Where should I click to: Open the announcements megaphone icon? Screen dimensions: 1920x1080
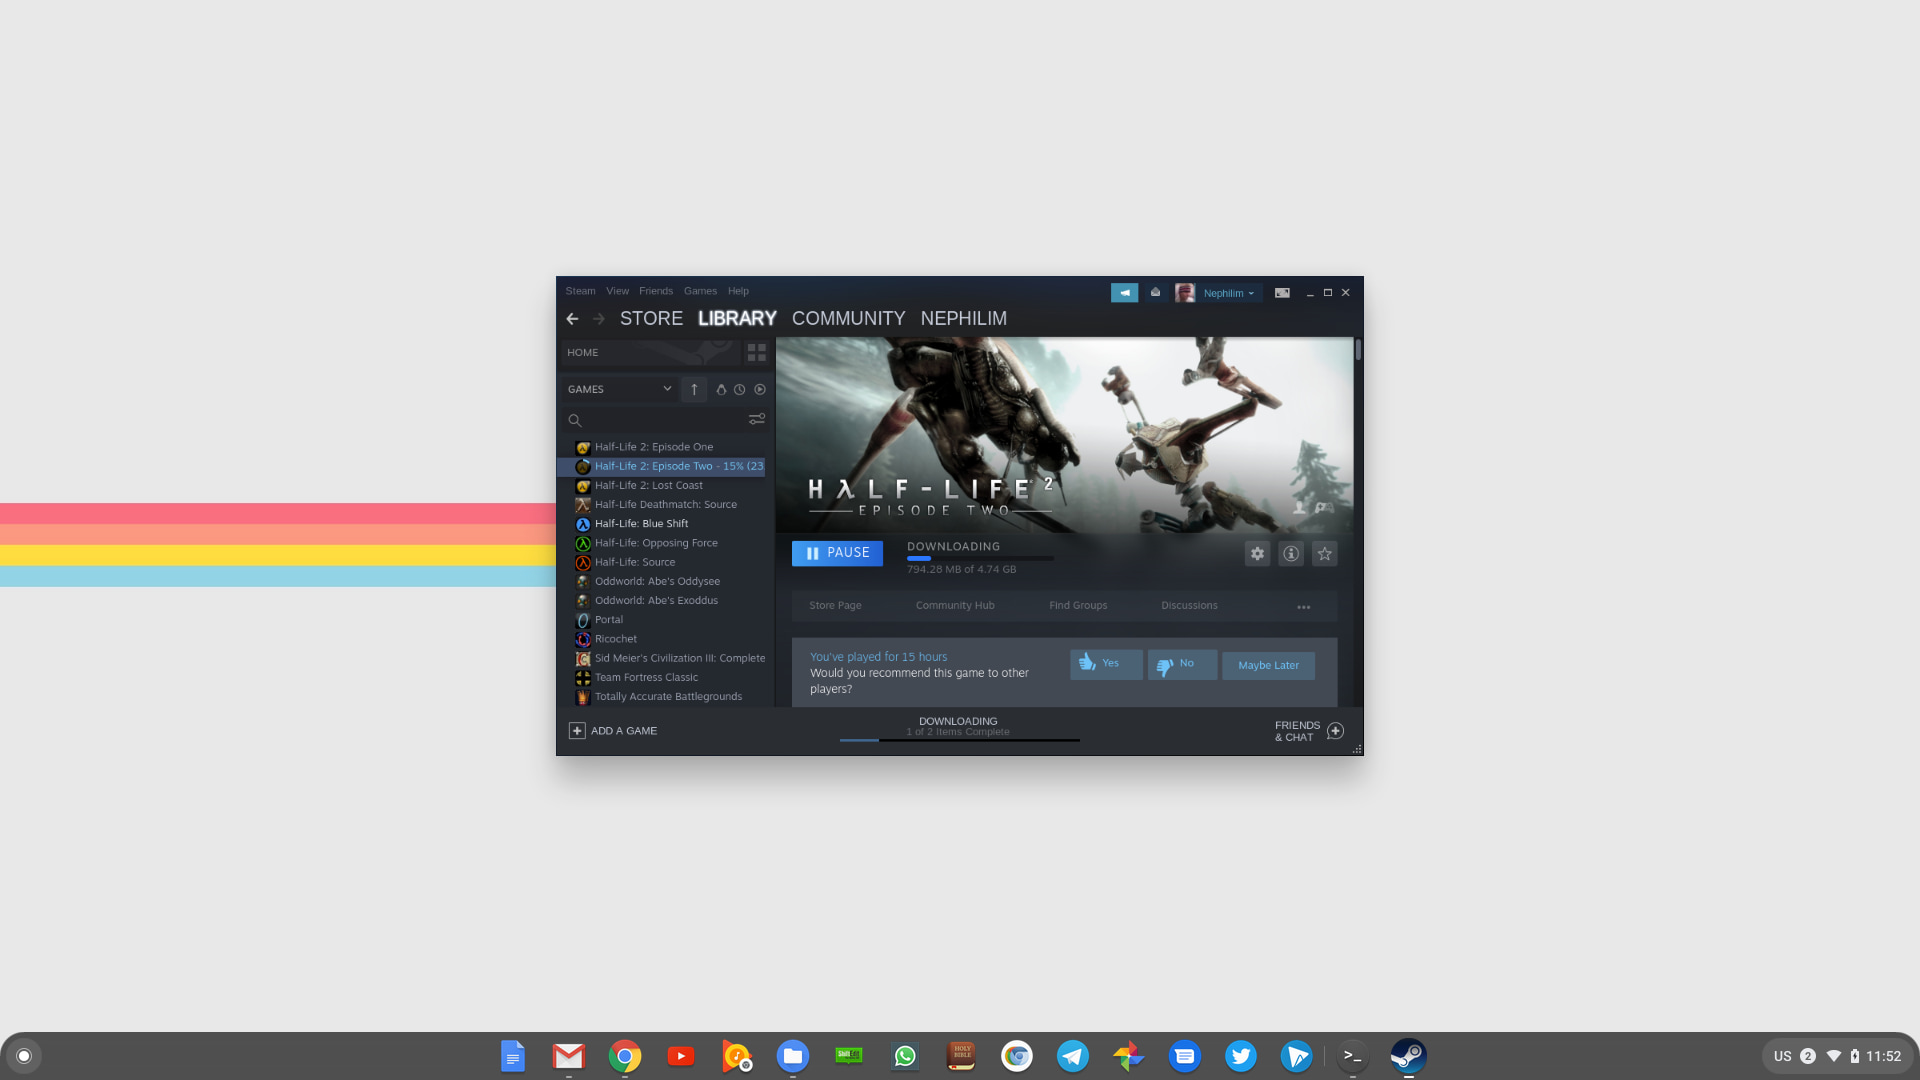[1124, 293]
